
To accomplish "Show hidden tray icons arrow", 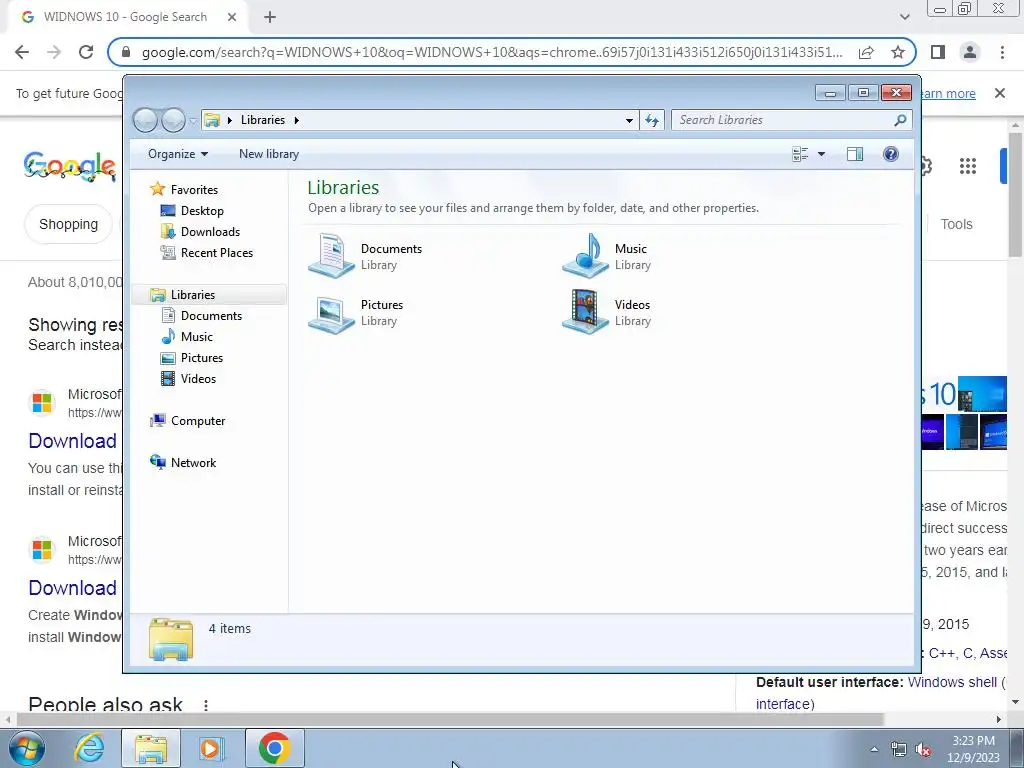I will pyautogui.click(x=874, y=749).
